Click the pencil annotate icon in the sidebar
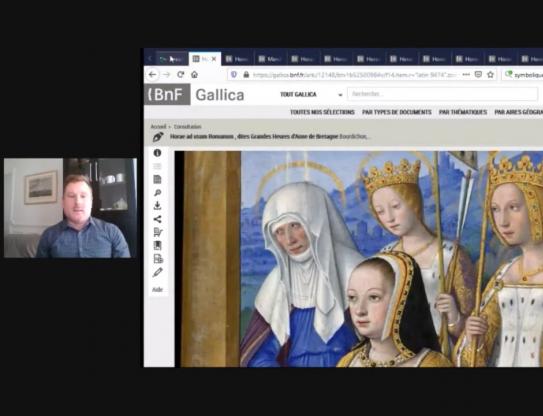 157,272
